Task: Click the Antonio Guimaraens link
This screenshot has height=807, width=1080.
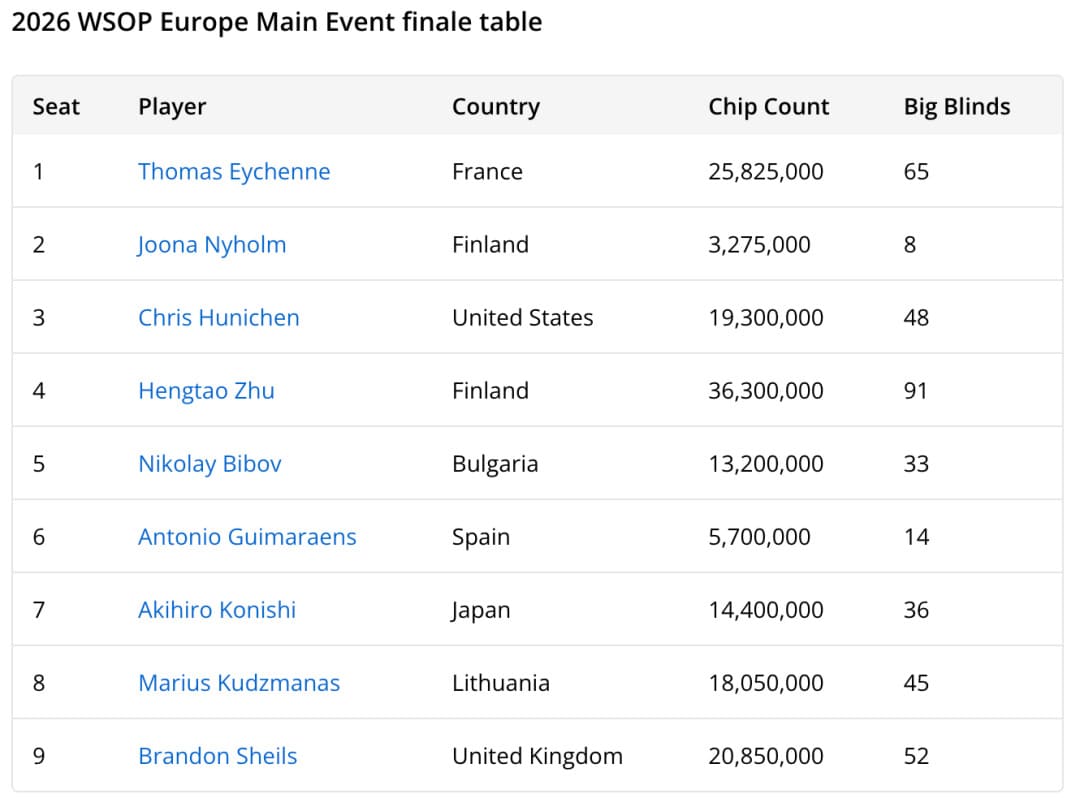Action: coord(247,537)
